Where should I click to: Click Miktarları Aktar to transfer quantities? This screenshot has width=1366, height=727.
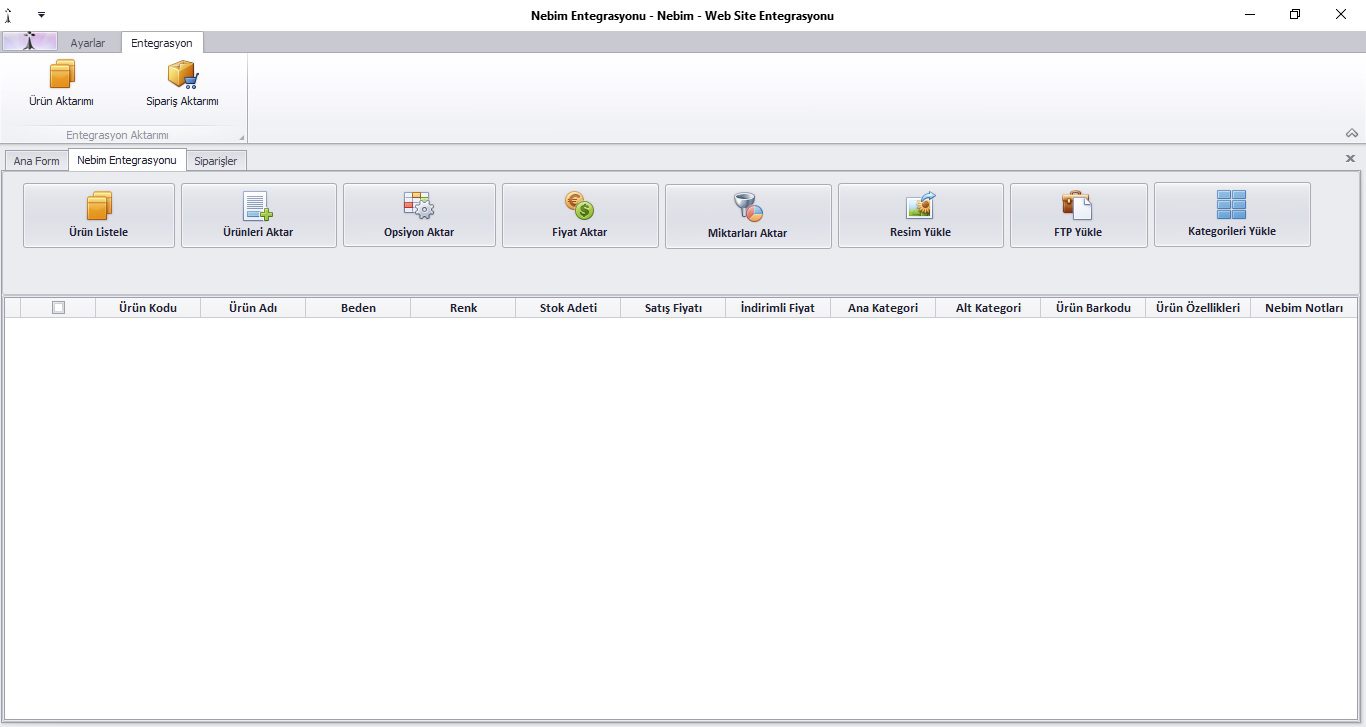tap(748, 216)
